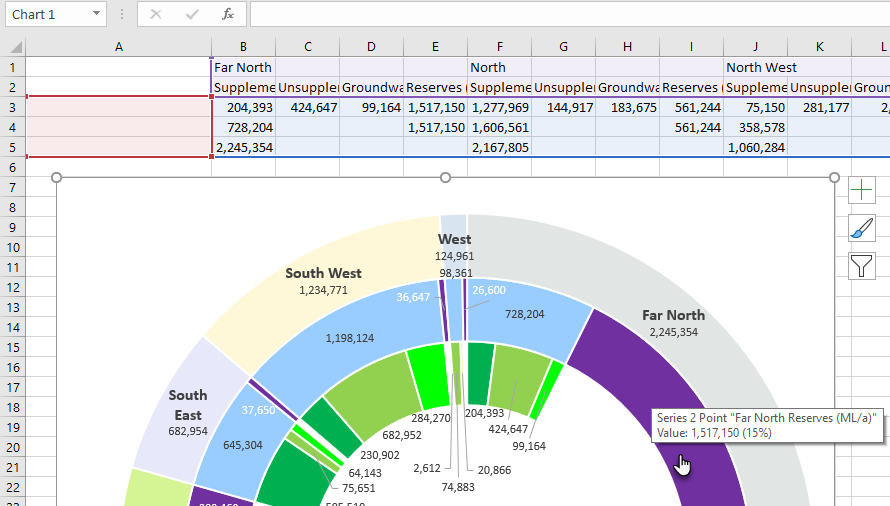Click cell with value 204,393
This screenshot has height=506, width=890.
(x=244, y=107)
